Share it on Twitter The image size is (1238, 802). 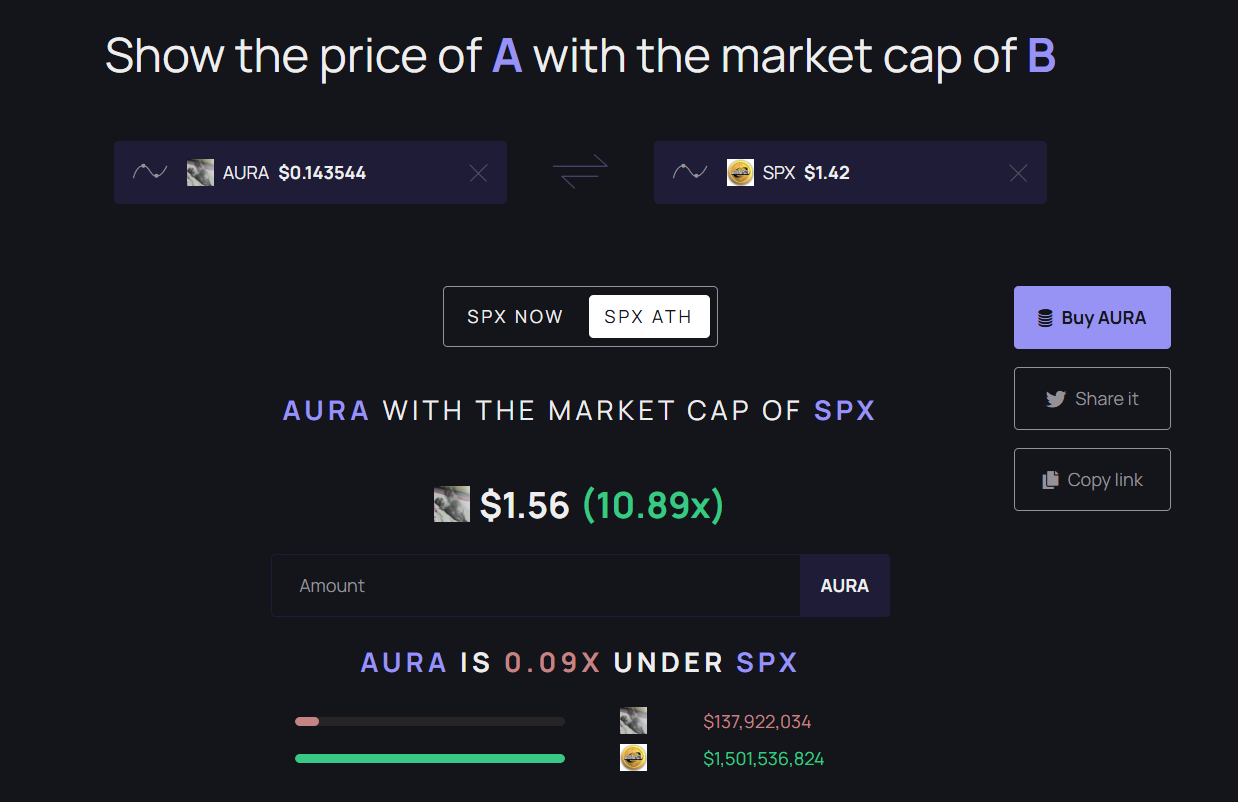(1092, 399)
